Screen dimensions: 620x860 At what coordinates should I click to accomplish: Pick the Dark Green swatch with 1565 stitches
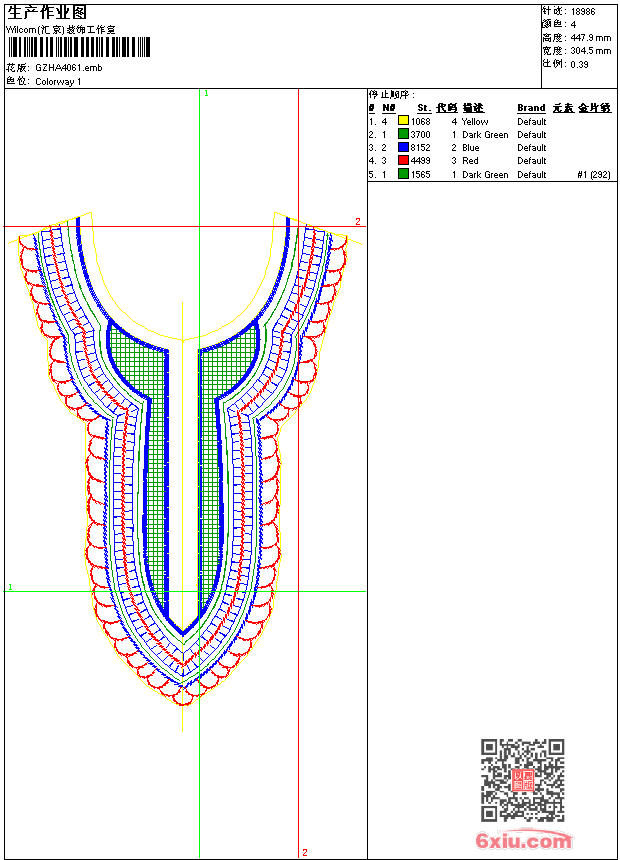(403, 174)
